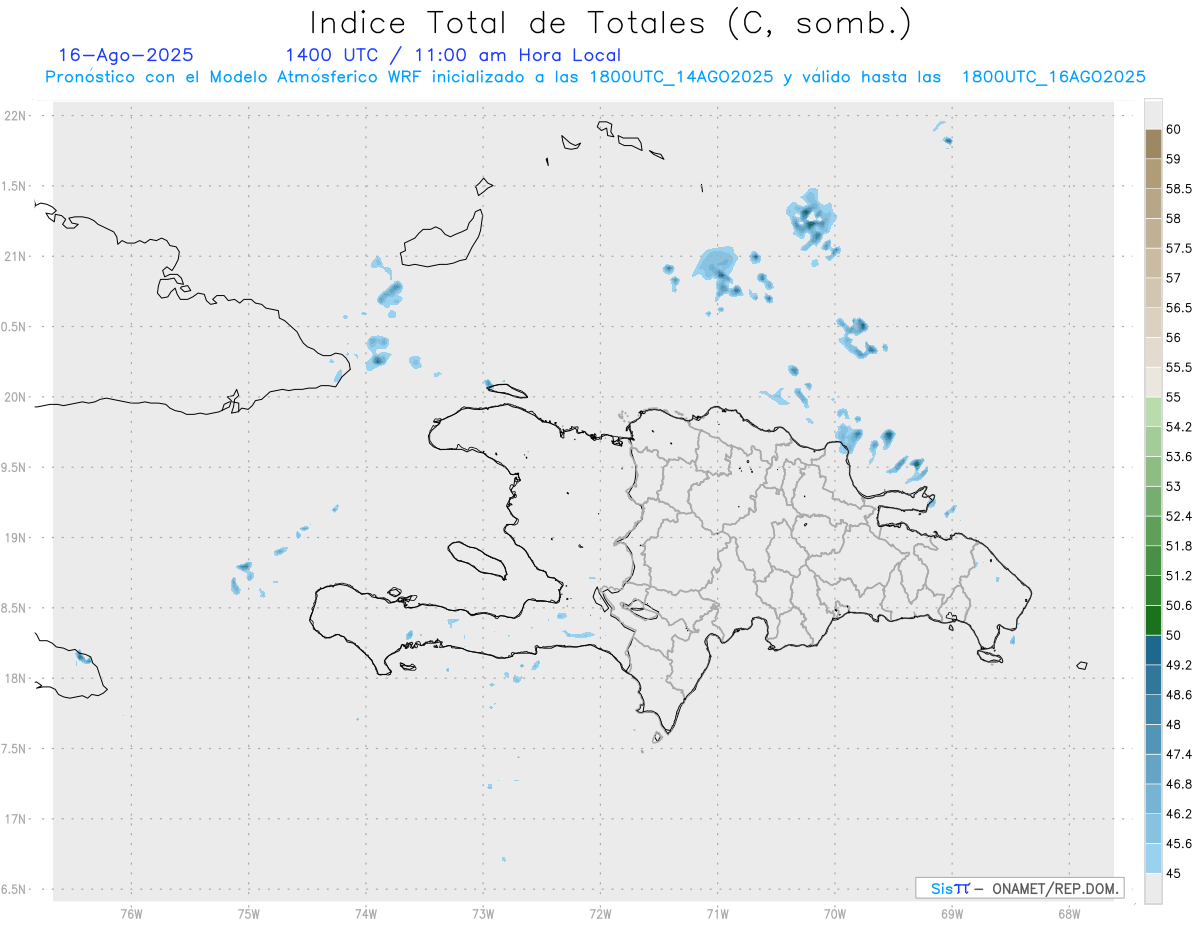The width and height of the screenshot is (1200, 927).
Task: Click the colorbar value 49.2
Action: (1178, 665)
